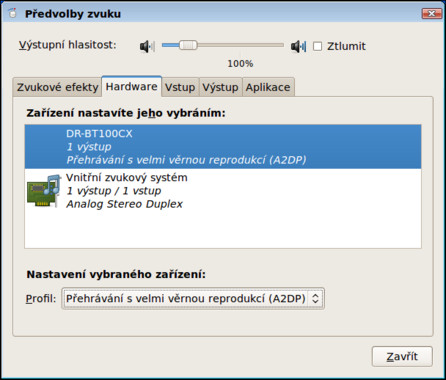446x380 pixels.
Task: Click the Zavřít button
Action: pos(402,356)
